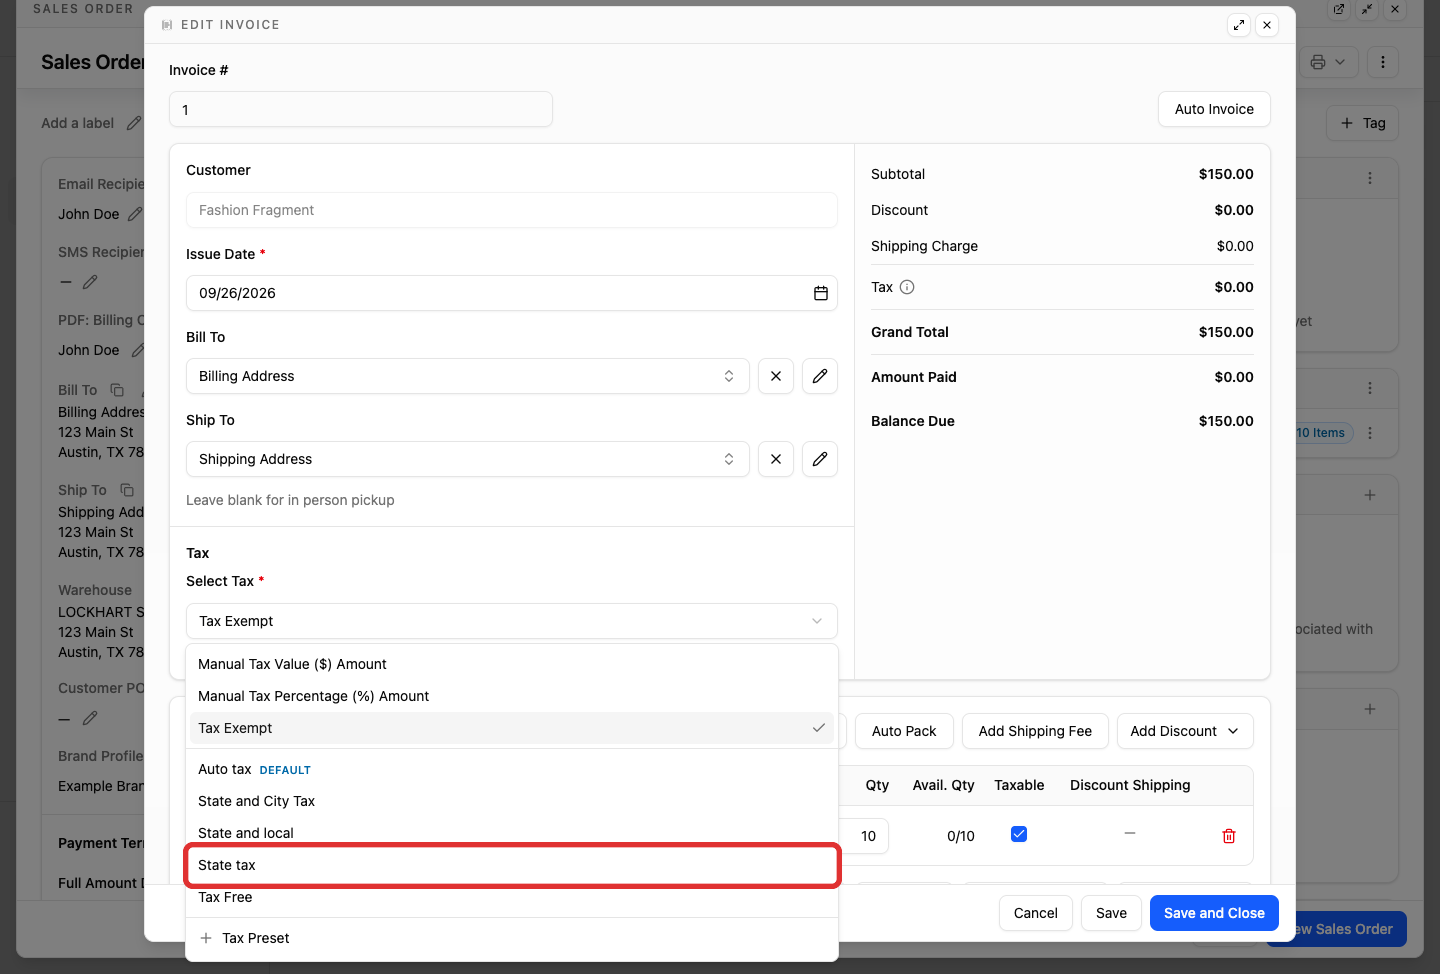Edit the SMS Recipient pencil icon
The width and height of the screenshot is (1440, 974).
tap(90, 282)
